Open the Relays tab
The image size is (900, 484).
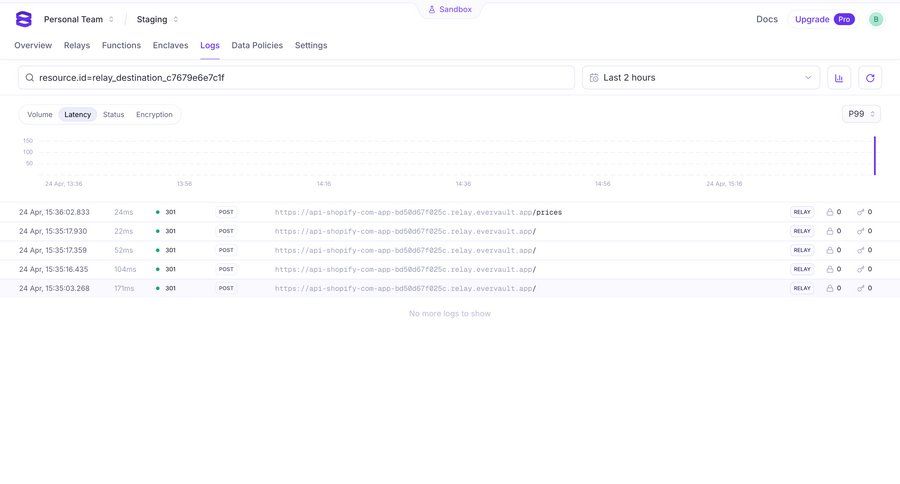tap(77, 45)
